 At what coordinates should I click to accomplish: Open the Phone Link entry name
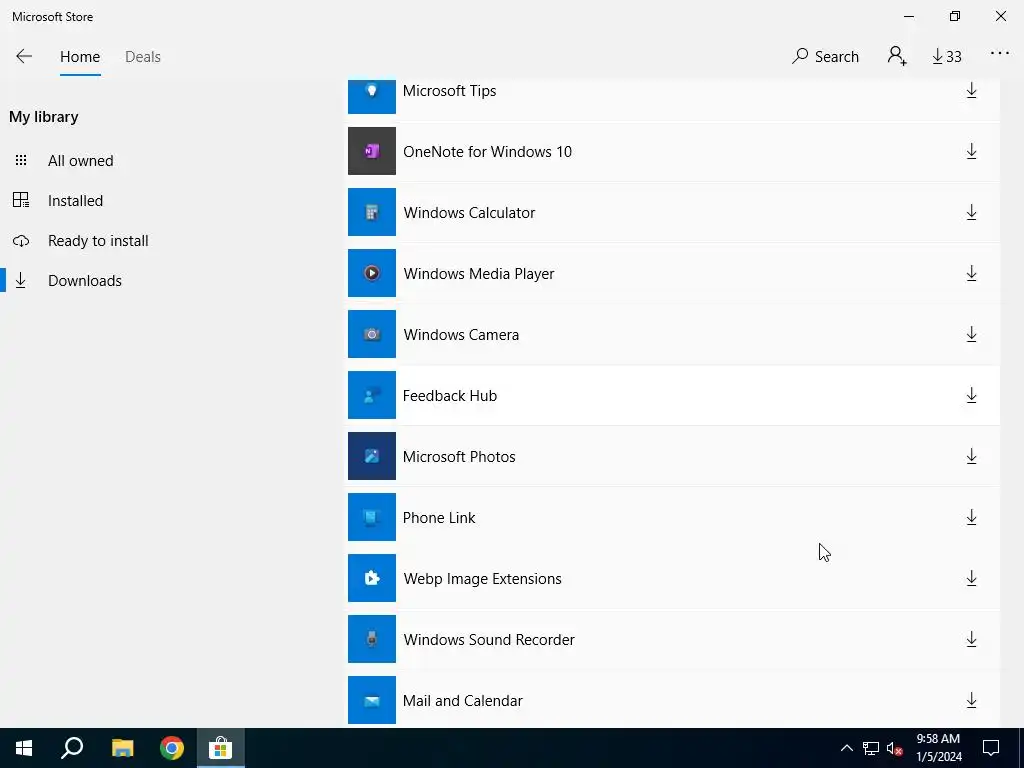pyautogui.click(x=439, y=517)
